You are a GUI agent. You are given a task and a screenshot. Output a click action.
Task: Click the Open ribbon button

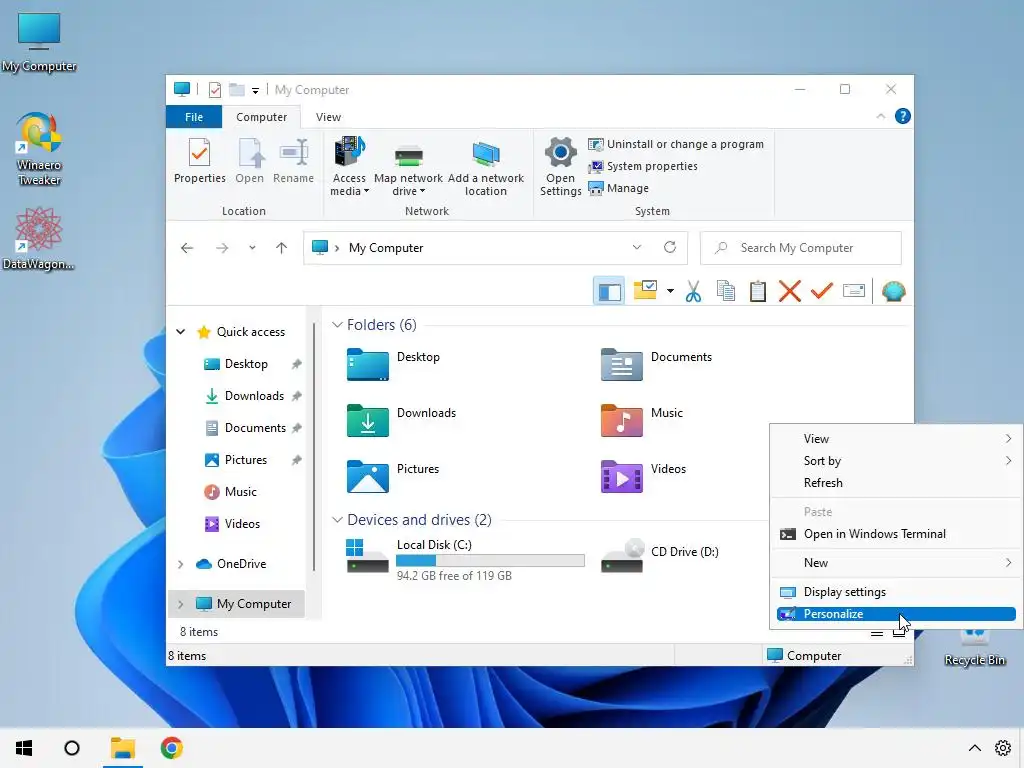pos(249,161)
